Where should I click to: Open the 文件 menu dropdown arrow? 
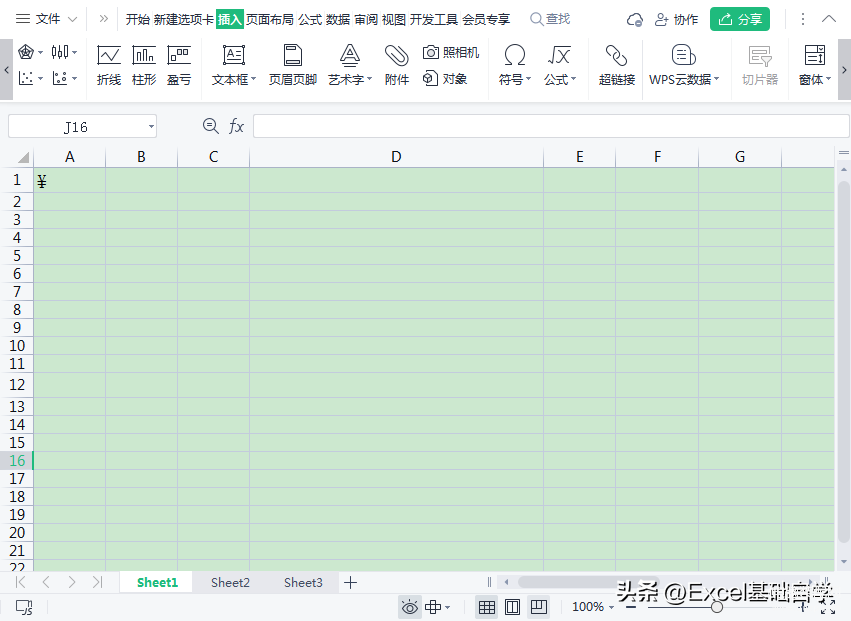(x=72, y=20)
